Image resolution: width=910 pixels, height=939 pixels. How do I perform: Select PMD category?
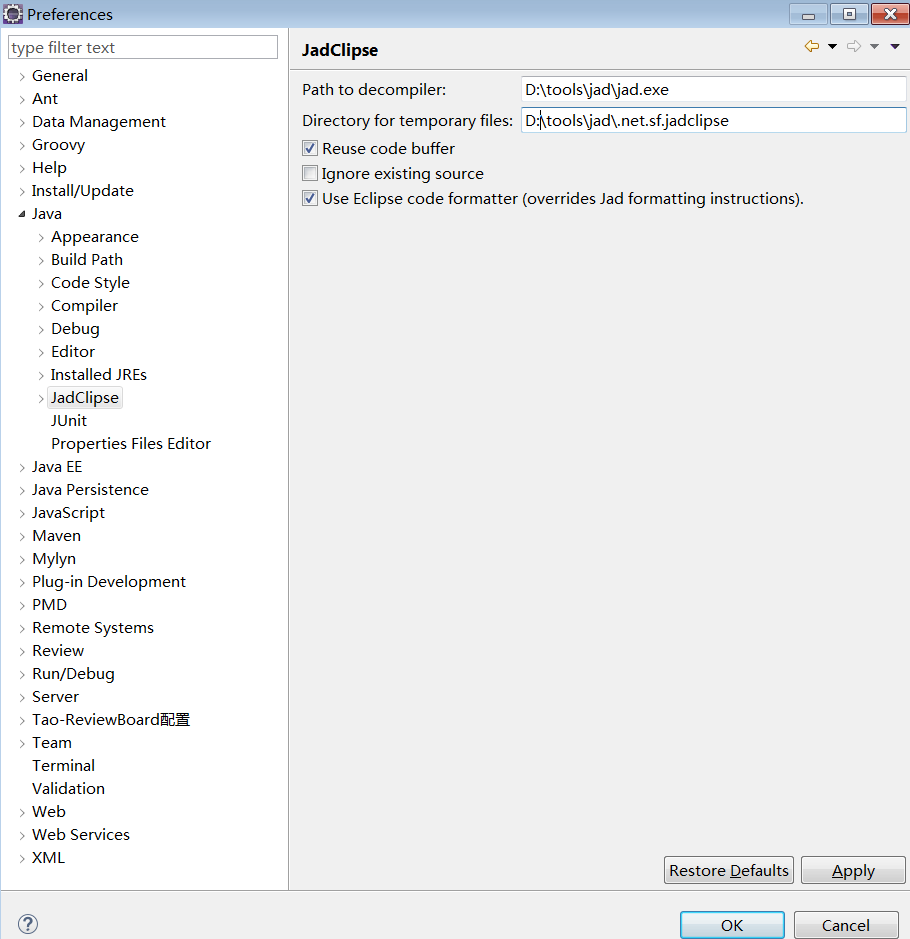pyautogui.click(x=50, y=605)
